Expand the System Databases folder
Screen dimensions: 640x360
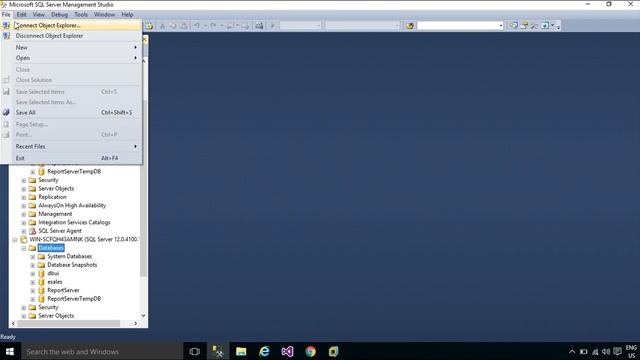pyautogui.click(x=33, y=257)
